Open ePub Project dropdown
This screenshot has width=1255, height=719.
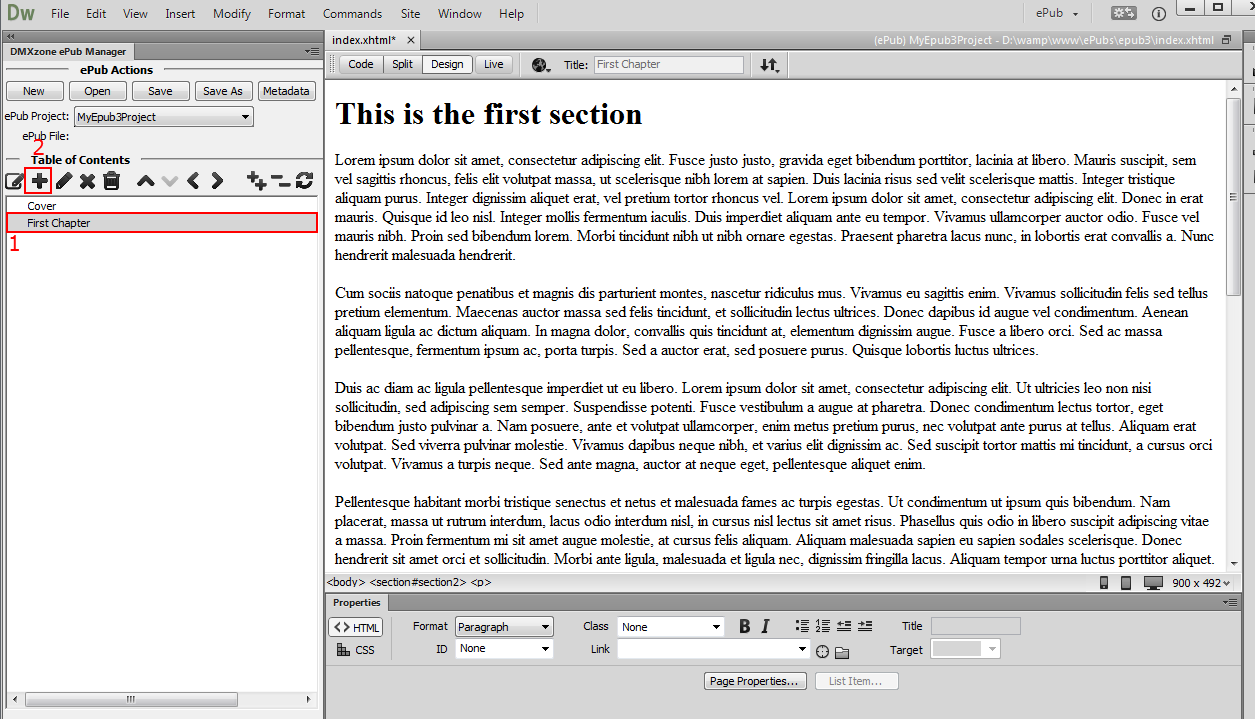click(x=164, y=117)
